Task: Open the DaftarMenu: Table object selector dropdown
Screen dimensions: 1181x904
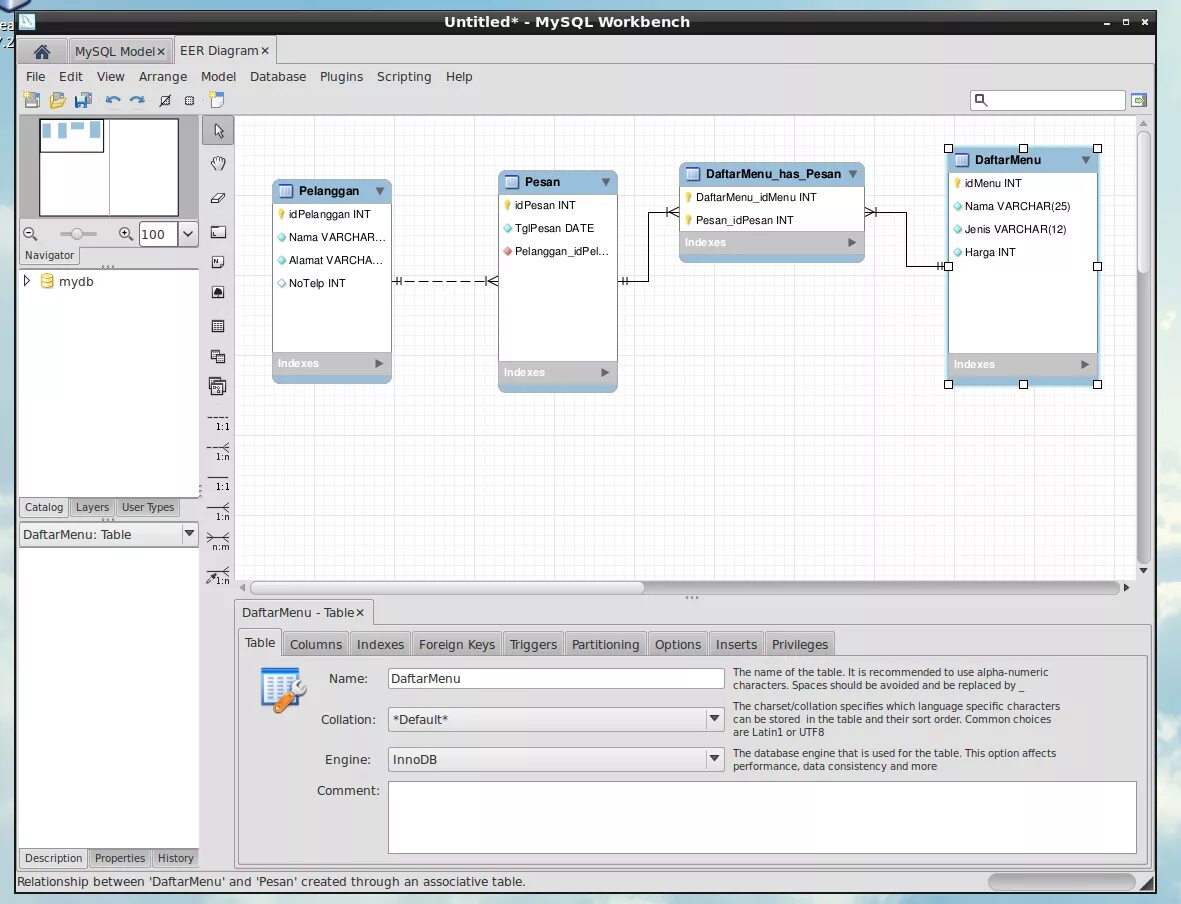Action: (189, 534)
